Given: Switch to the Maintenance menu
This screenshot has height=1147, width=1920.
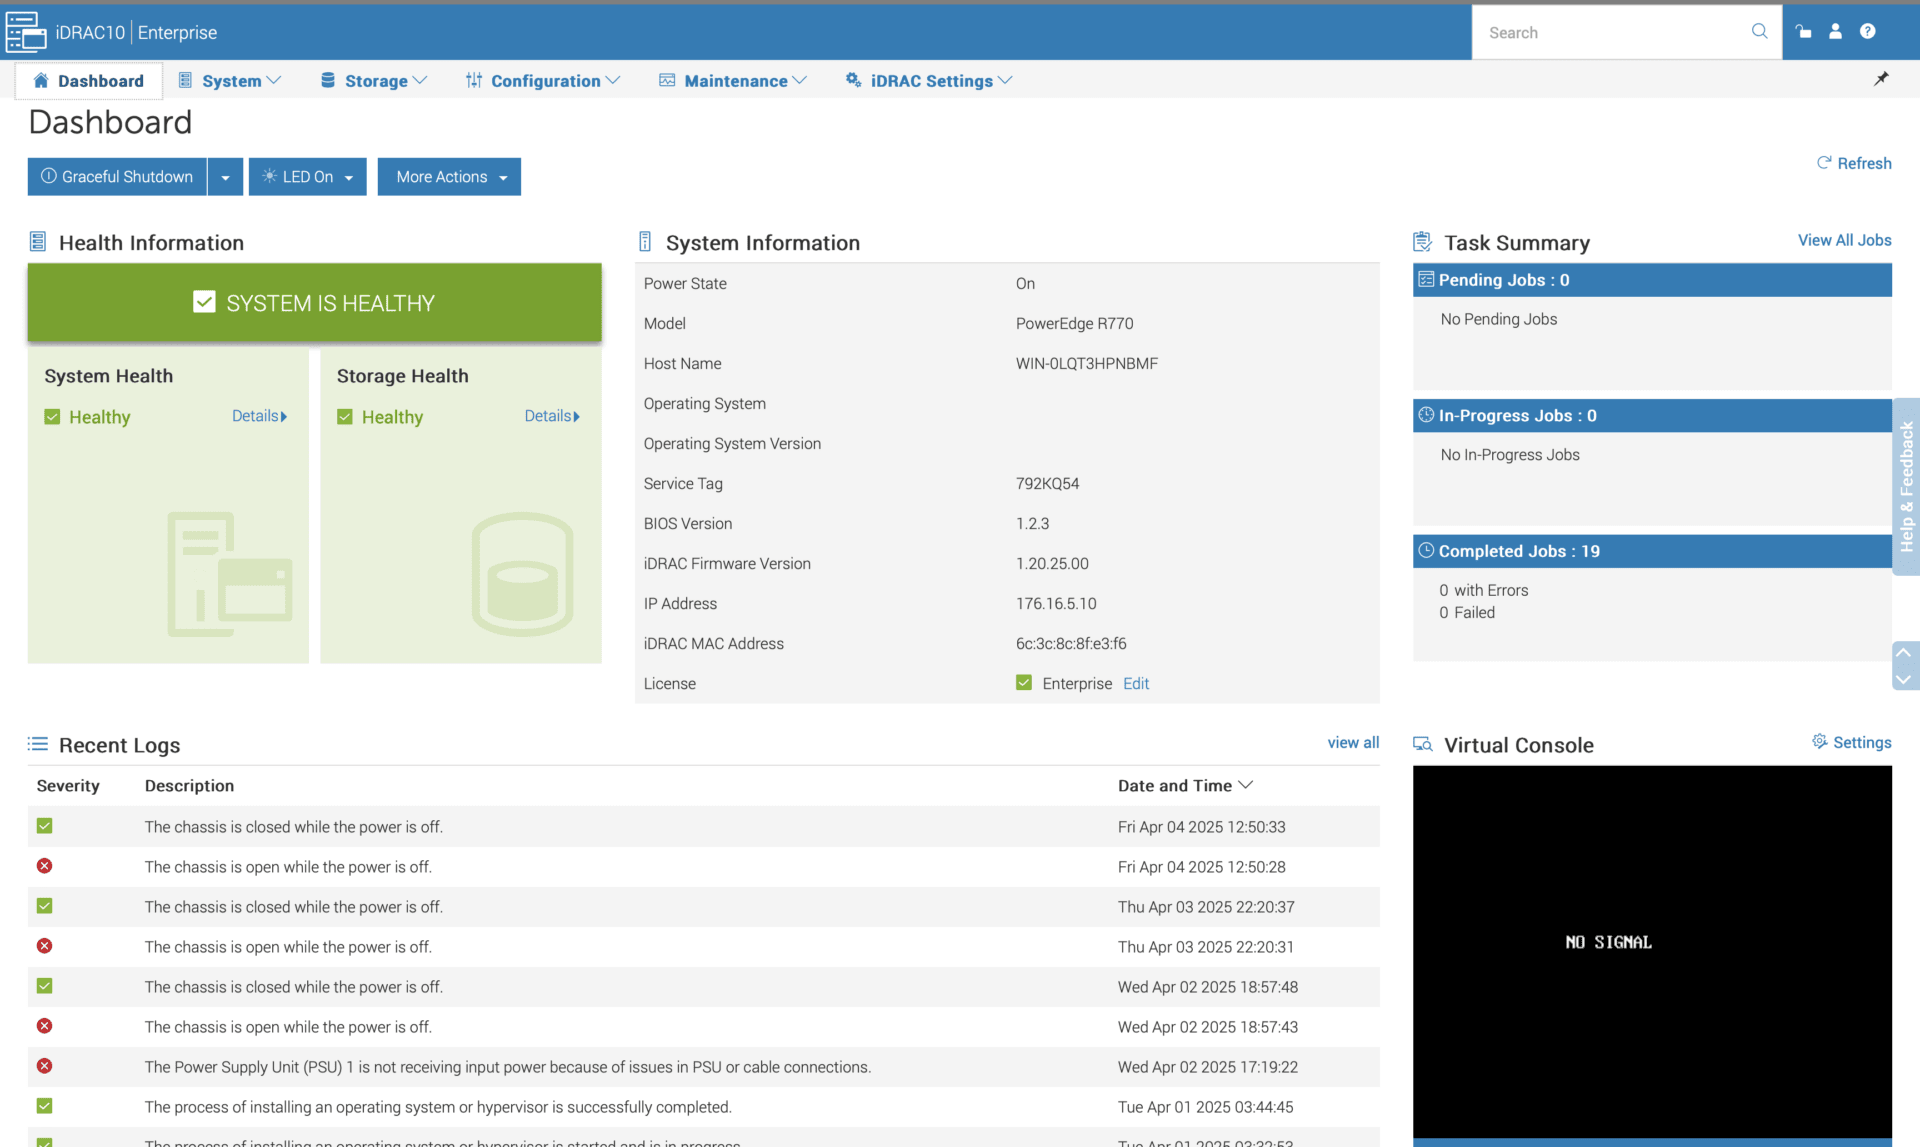Looking at the screenshot, I should (733, 80).
